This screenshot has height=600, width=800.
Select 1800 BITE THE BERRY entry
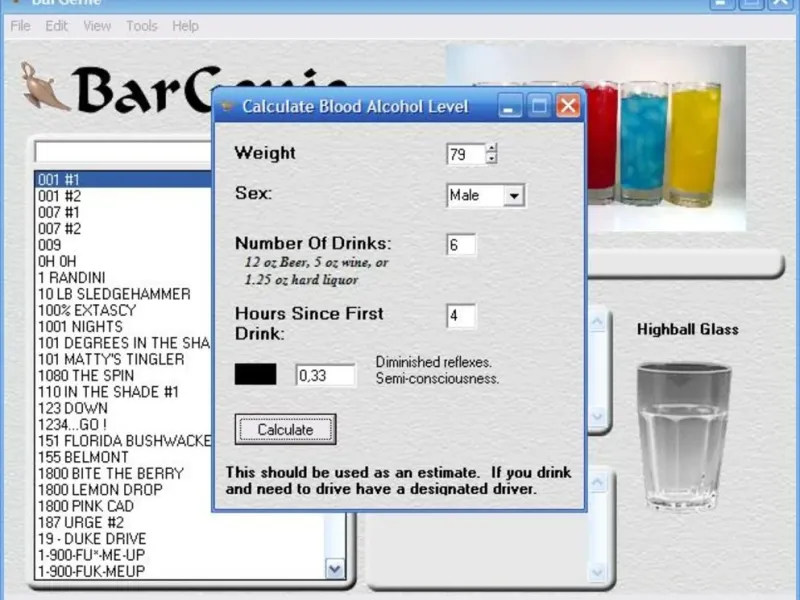pyautogui.click(x=123, y=473)
